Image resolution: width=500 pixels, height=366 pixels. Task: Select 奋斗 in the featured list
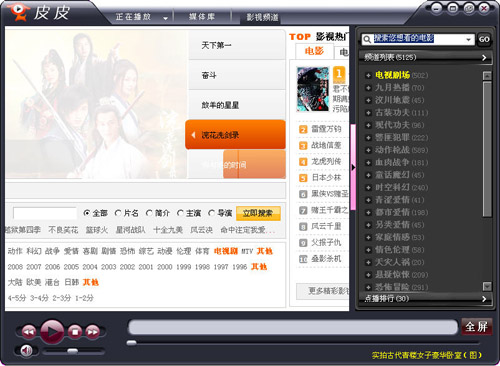237,75
